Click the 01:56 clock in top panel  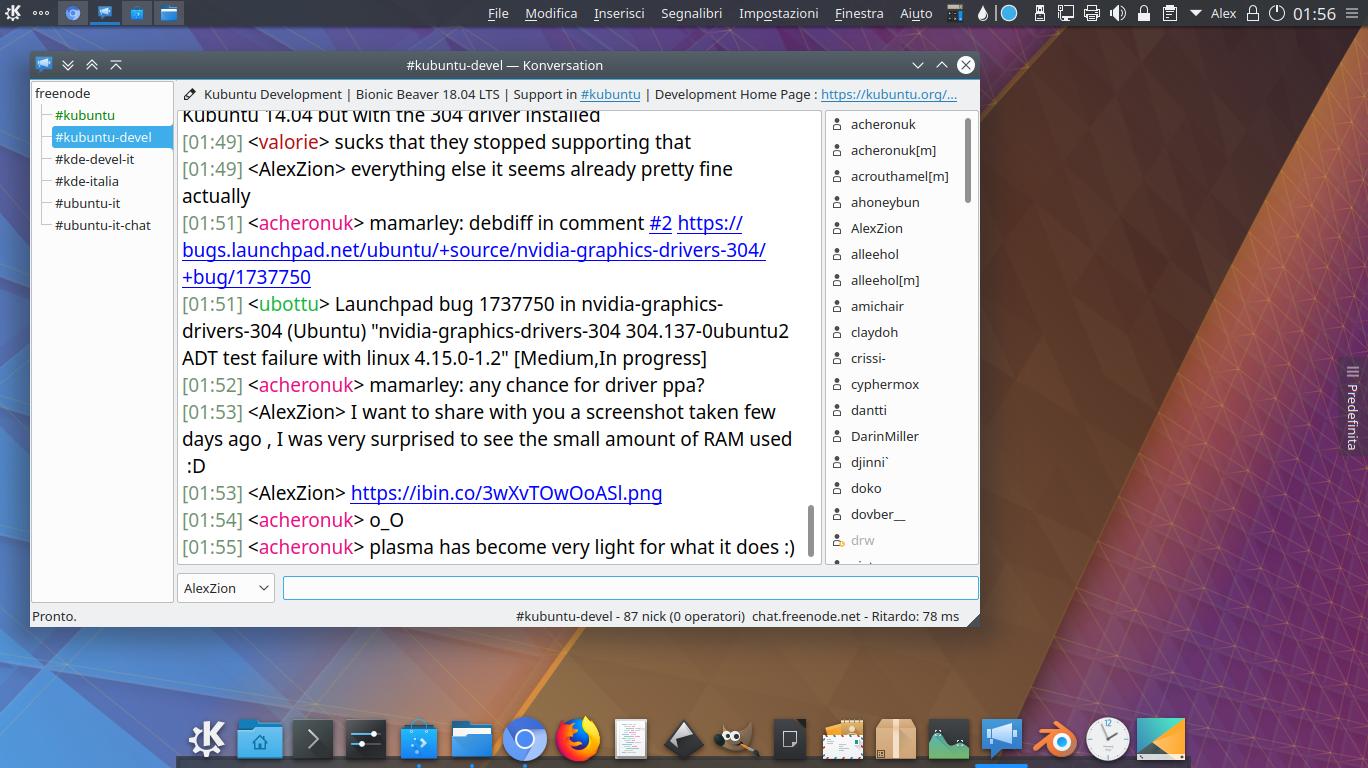(x=1314, y=13)
